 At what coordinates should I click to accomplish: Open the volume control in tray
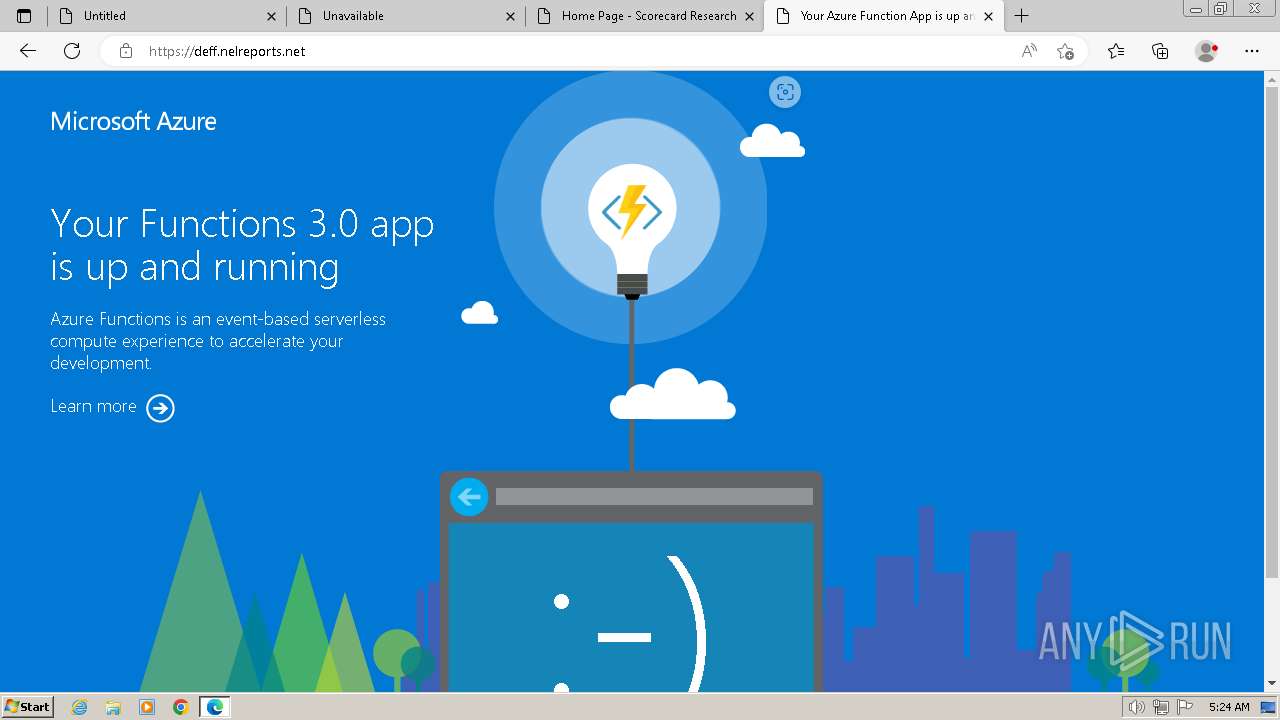1137,707
